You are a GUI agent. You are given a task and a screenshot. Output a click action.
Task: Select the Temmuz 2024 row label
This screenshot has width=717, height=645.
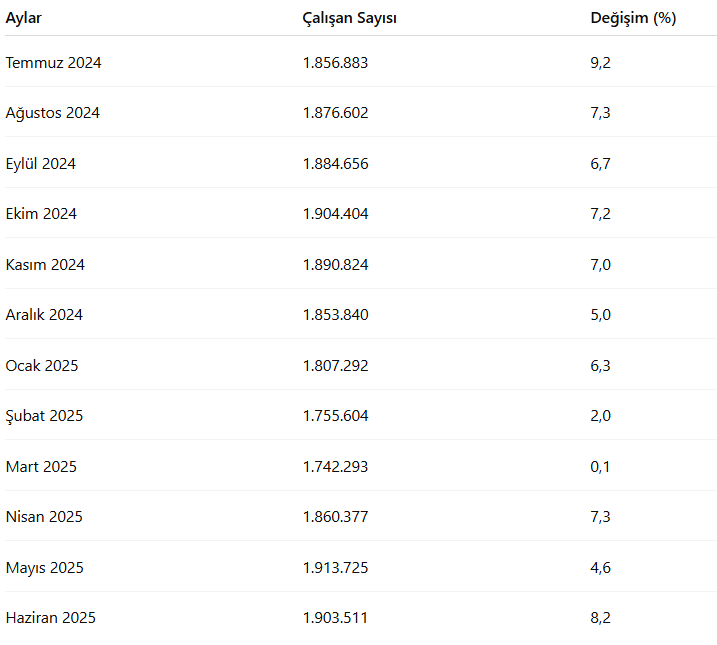click(53, 63)
